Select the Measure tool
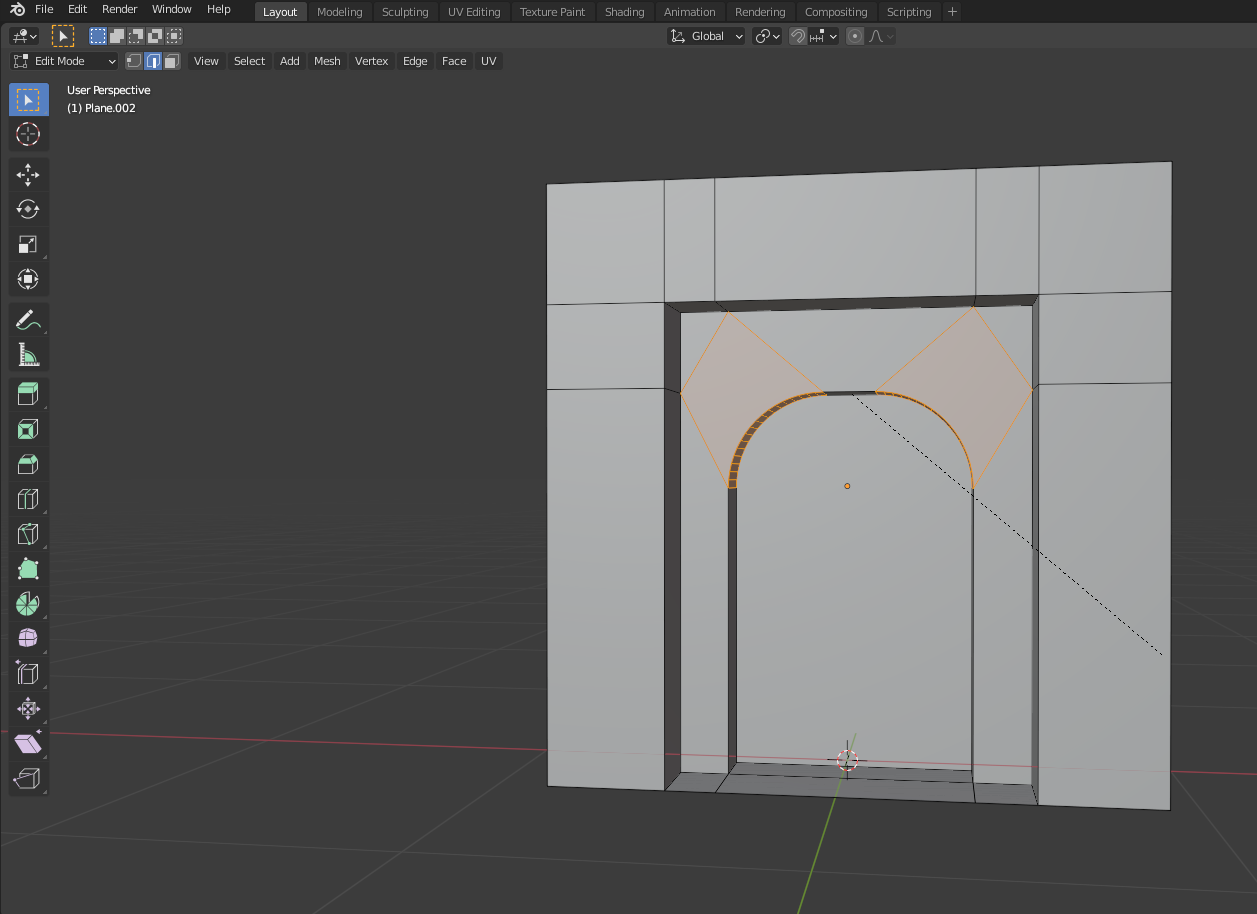The height and width of the screenshot is (914, 1257). pyautogui.click(x=28, y=354)
